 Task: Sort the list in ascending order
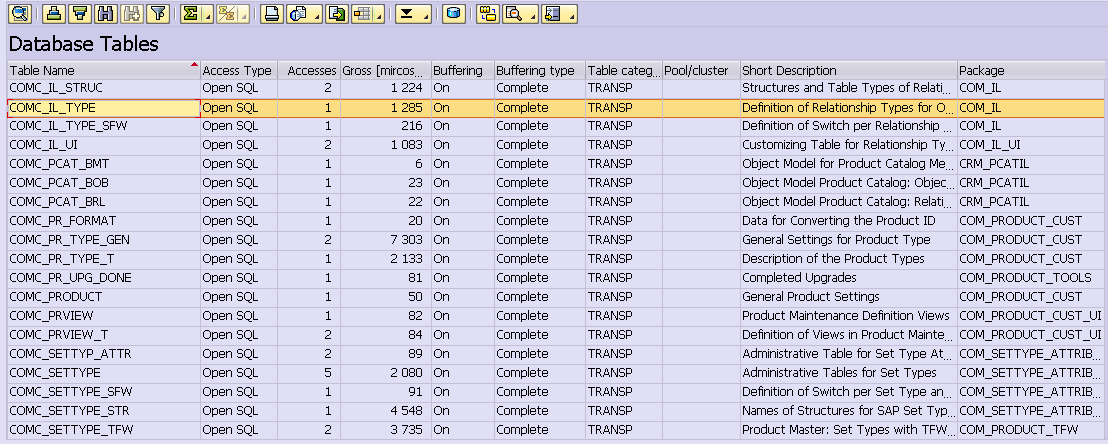(56, 13)
